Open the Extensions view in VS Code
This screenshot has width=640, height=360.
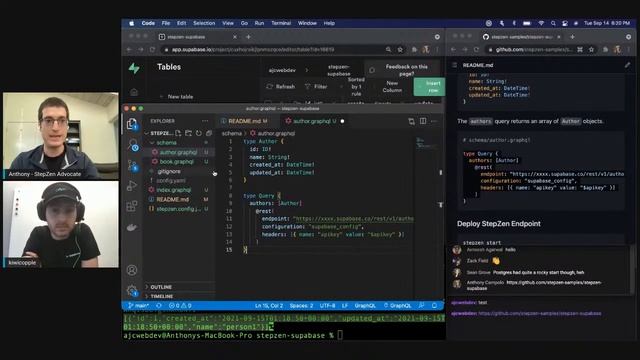(x=132, y=206)
